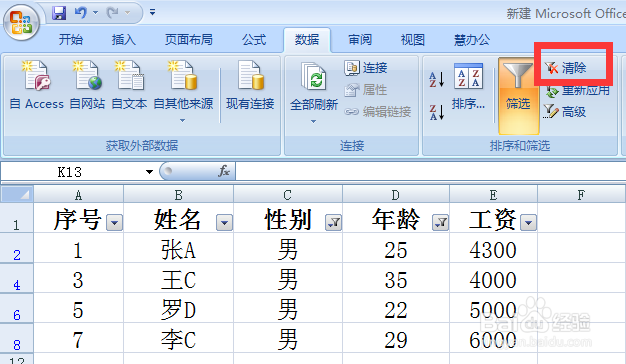The width and height of the screenshot is (626, 364).
Task: Select column E header
Action: click(x=493, y=195)
